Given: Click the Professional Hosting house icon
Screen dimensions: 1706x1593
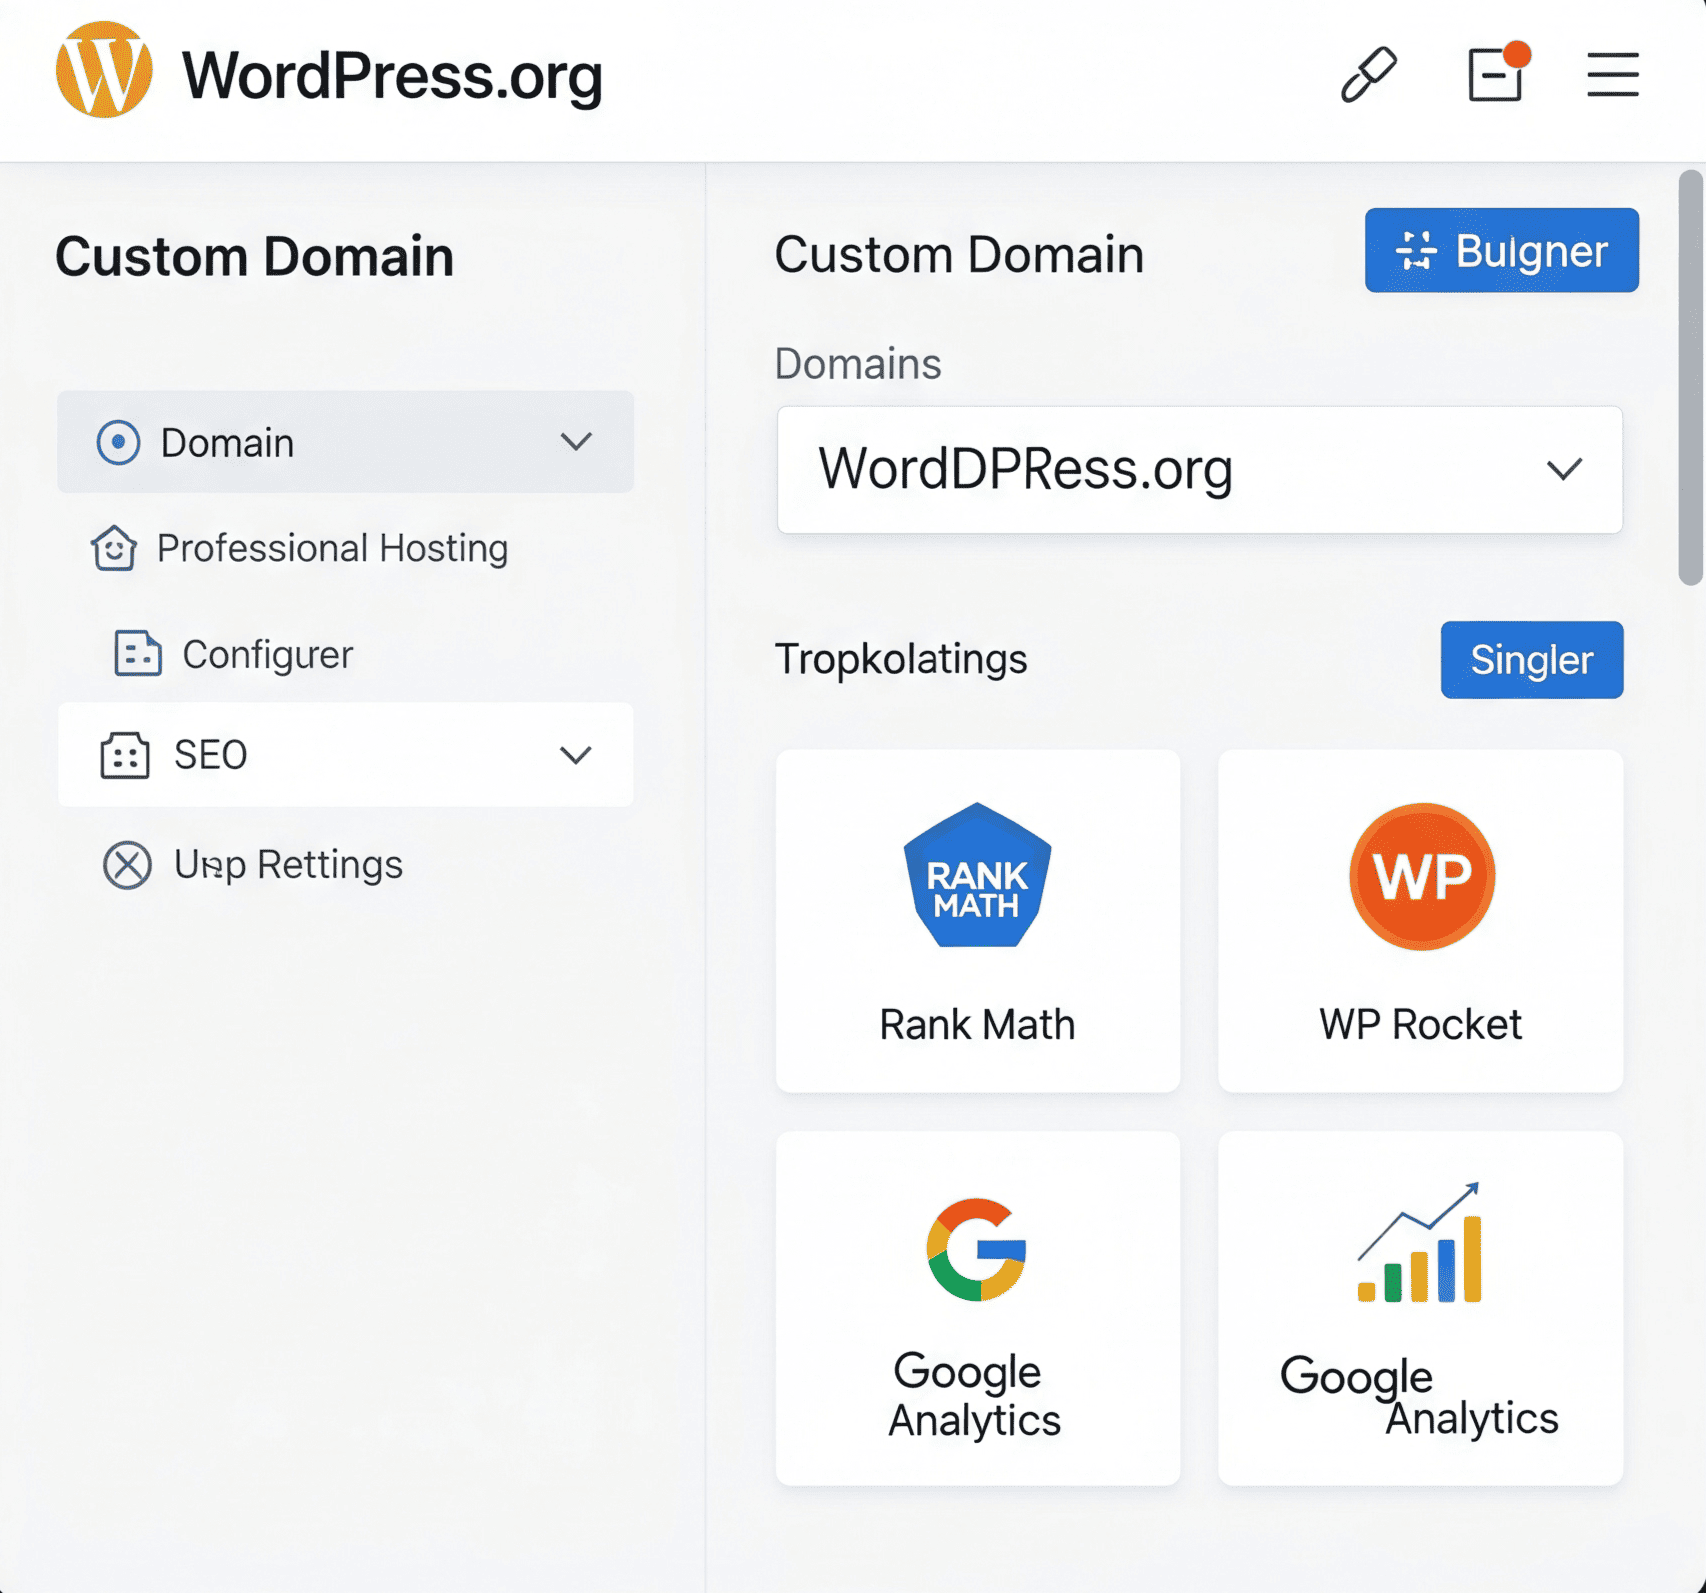Looking at the screenshot, I should 114,548.
